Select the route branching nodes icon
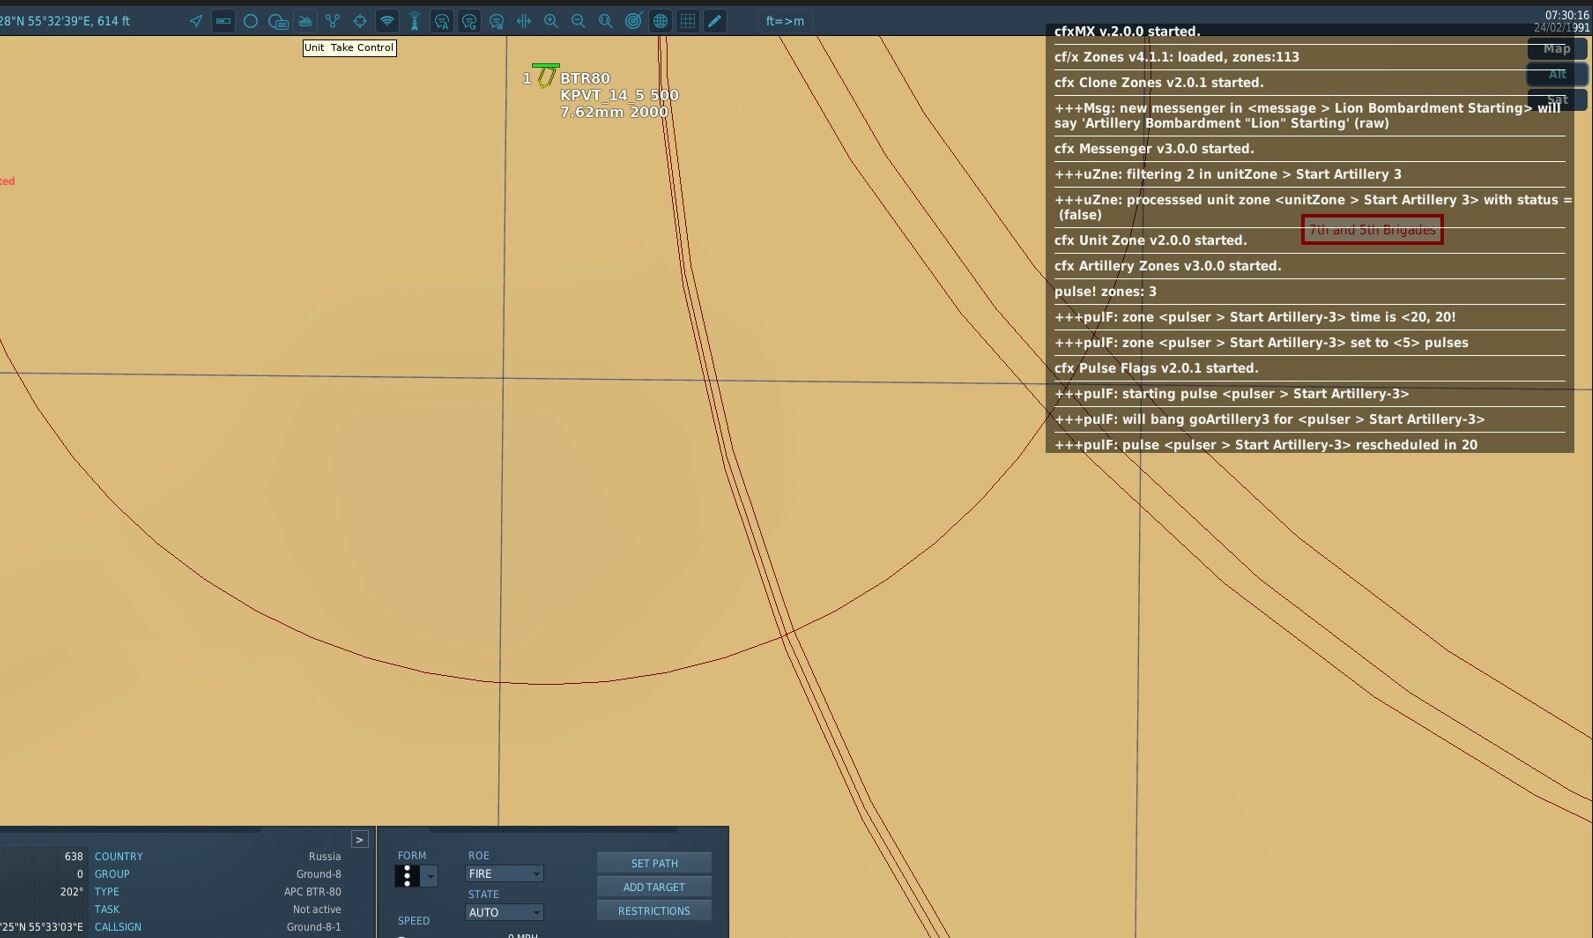 click(x=333, y=21)
